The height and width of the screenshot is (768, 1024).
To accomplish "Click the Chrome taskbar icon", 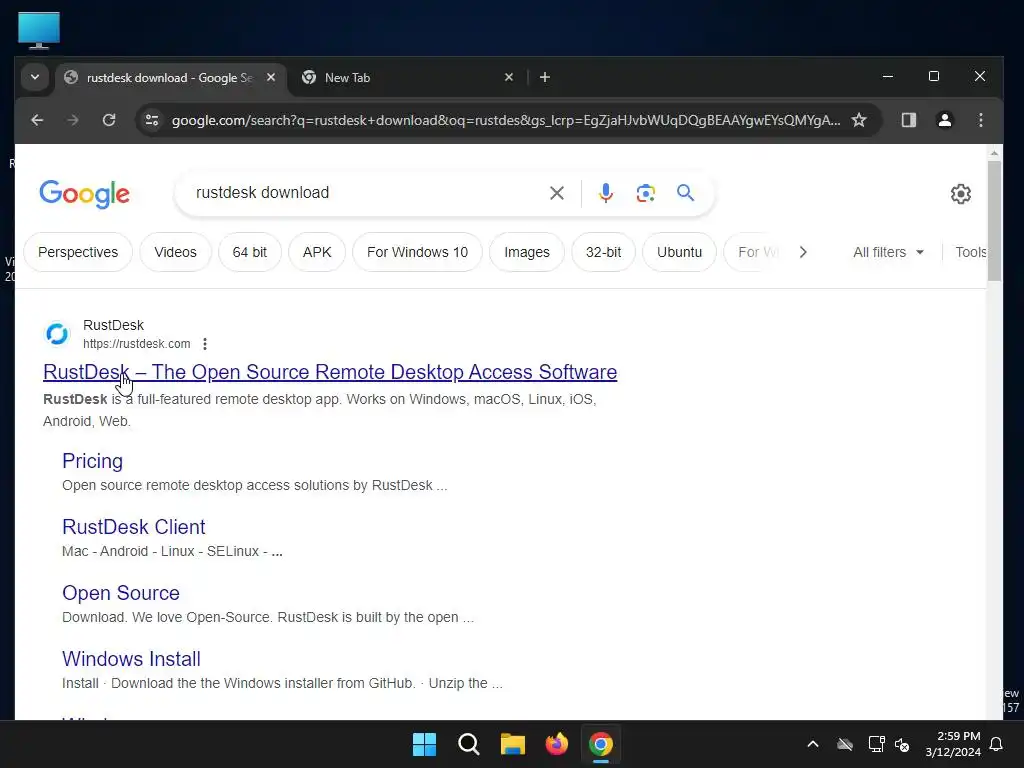I will click(x=601, y=744).
